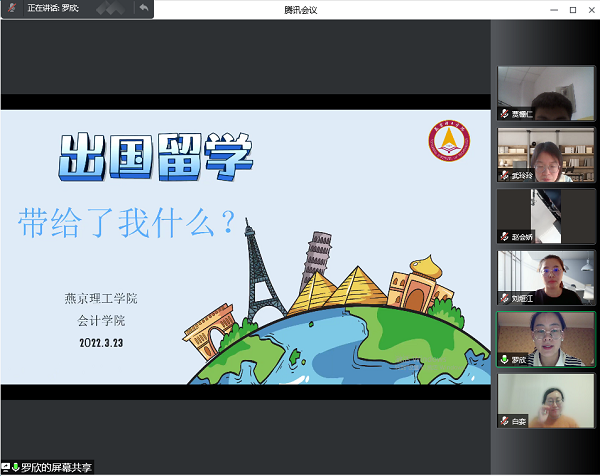The image size is (600, 476).
Task: Click the green mic icon on 罗欣's tile
Action: point(504,360)
